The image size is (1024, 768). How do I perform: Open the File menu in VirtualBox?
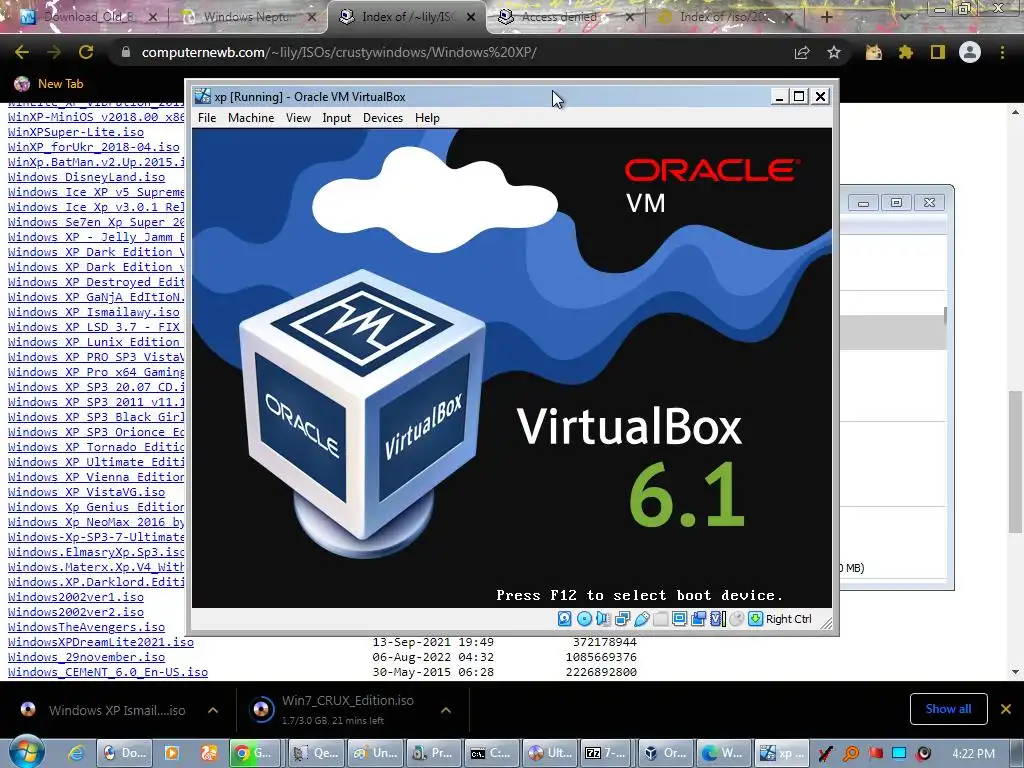click(207, 118)
